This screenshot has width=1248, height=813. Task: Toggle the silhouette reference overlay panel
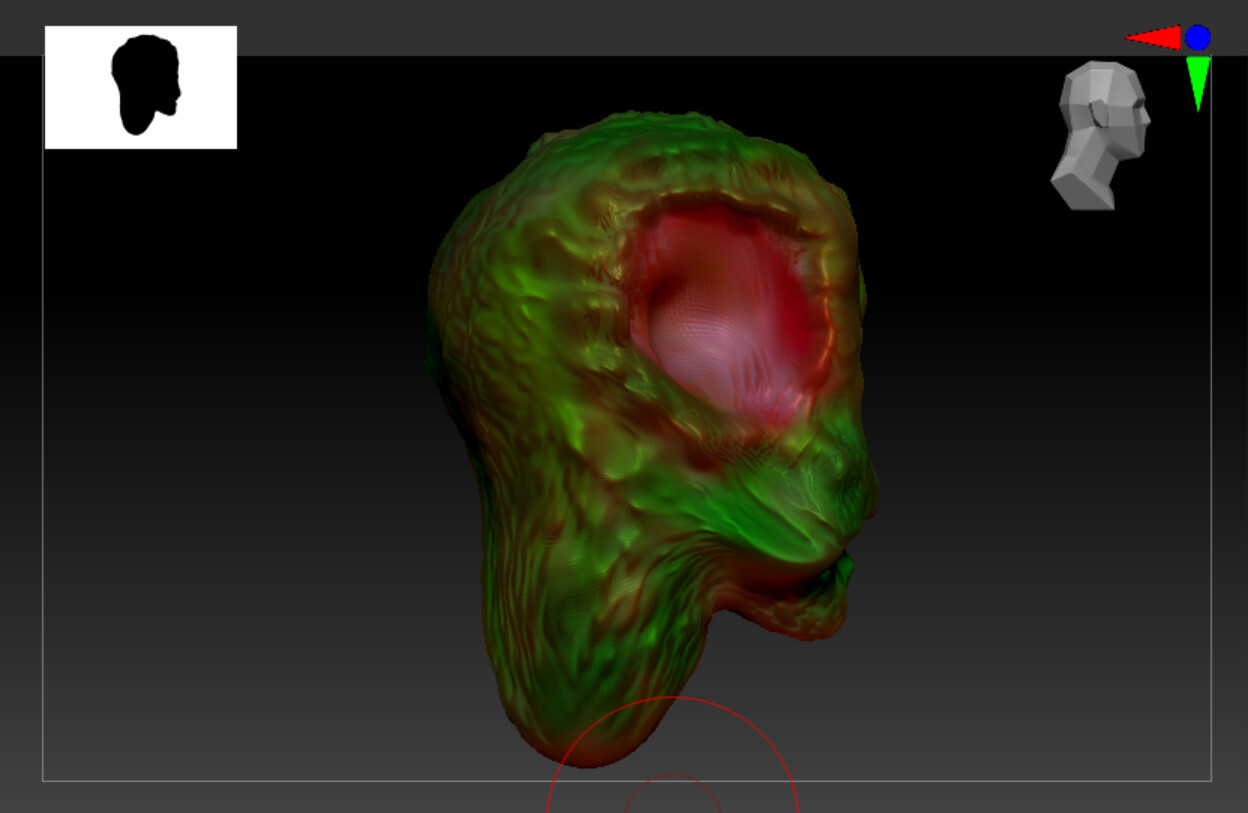[140, 86]
